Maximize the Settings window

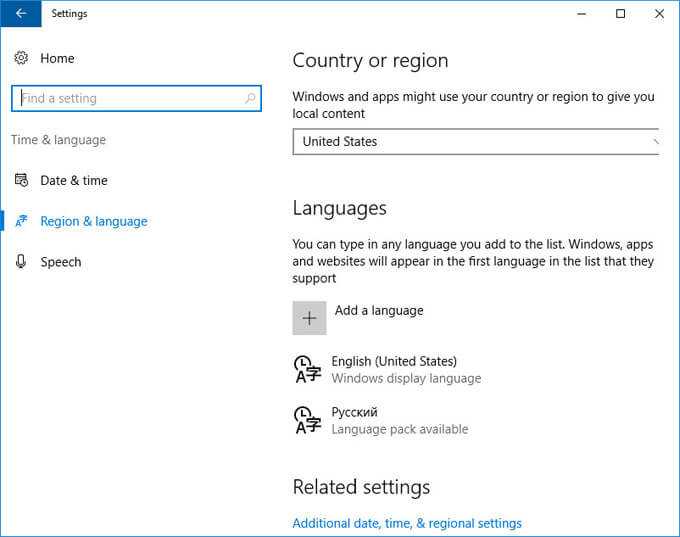621,13
